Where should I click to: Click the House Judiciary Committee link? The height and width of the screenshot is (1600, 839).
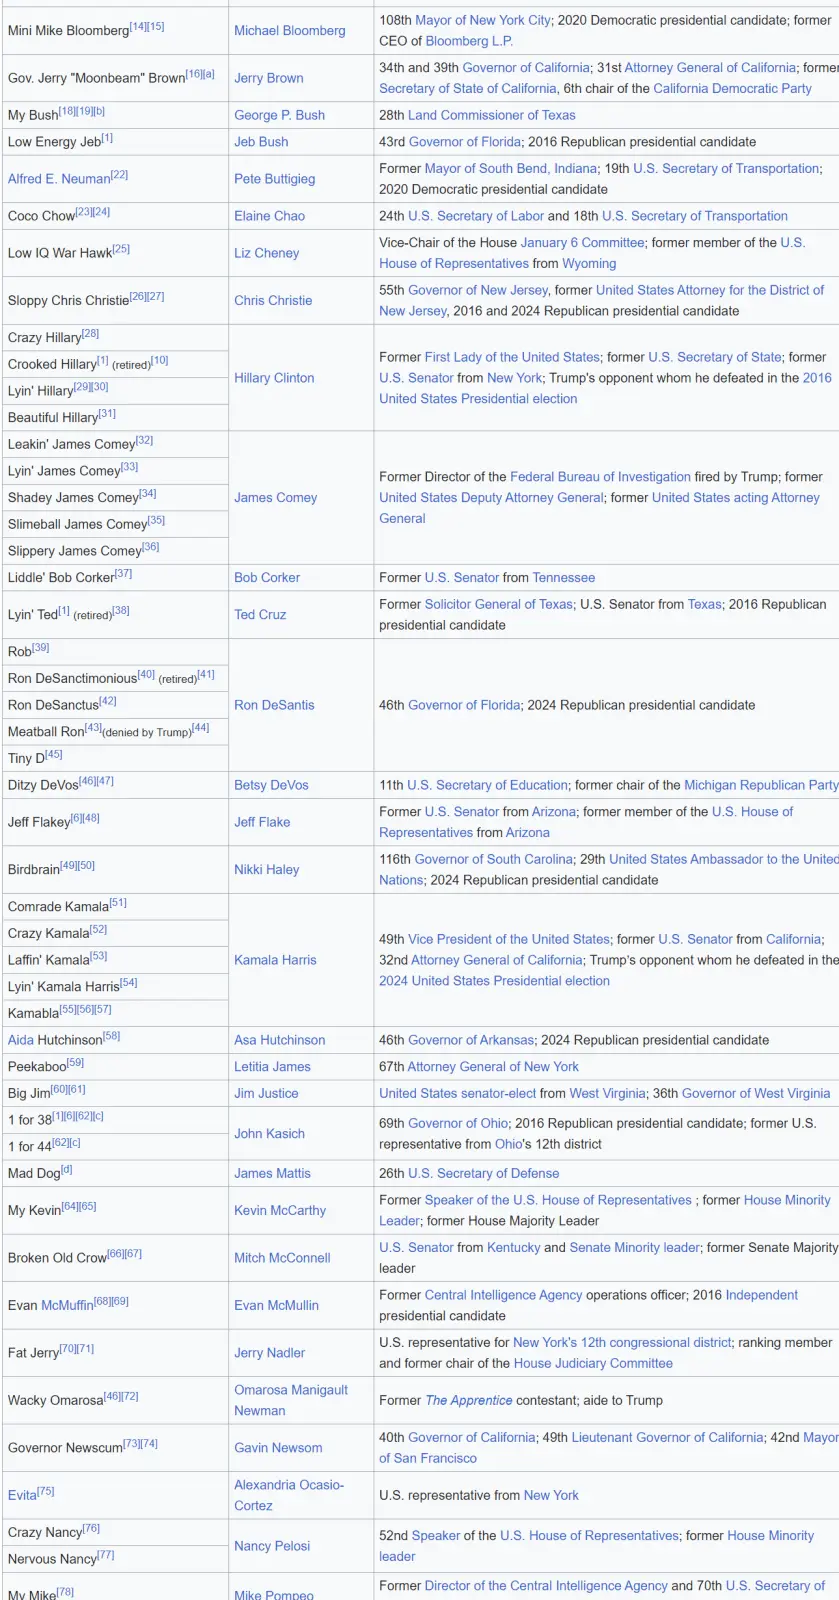(593, 1364)
